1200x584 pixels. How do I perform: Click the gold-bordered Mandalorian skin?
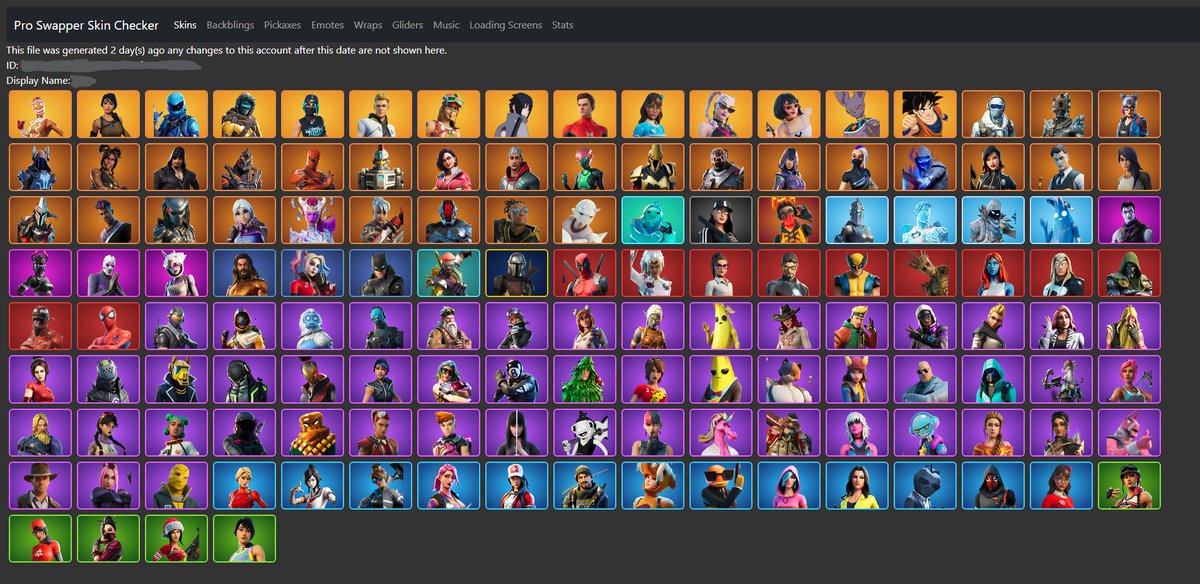pos(515,271)
